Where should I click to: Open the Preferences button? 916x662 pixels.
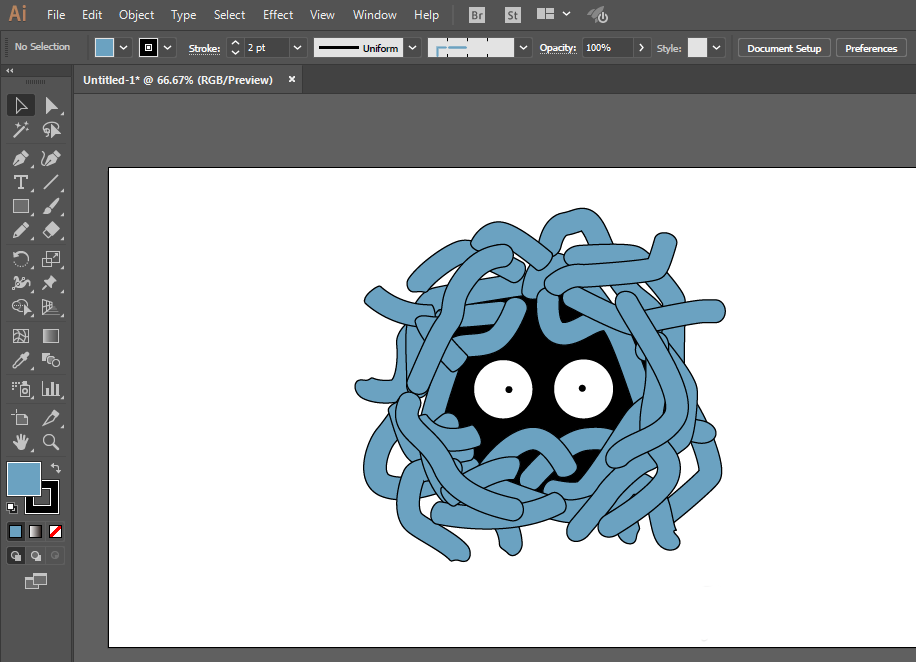pos(871,48)
